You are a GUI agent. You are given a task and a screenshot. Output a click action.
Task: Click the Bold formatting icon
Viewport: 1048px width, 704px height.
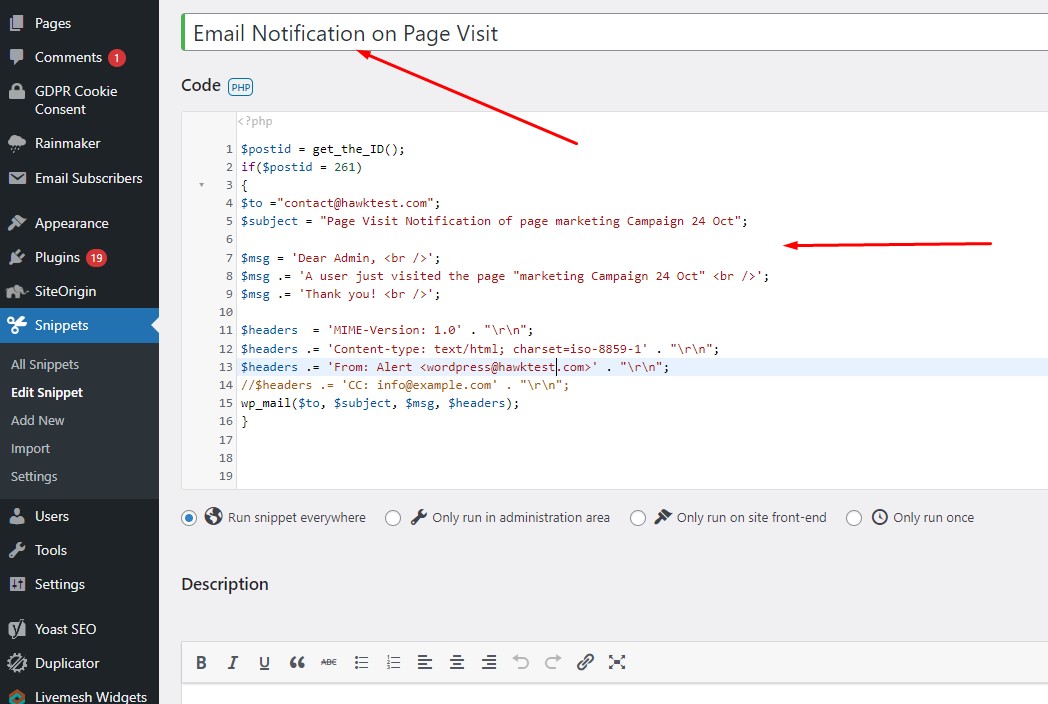[201, 662]
